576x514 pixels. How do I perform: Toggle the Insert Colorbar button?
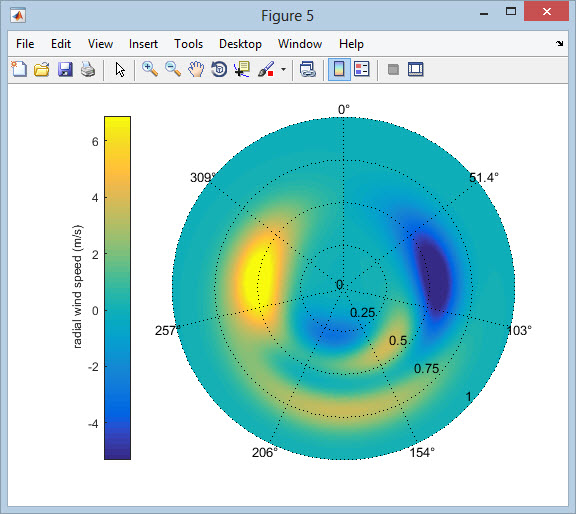tap(339, 69)
